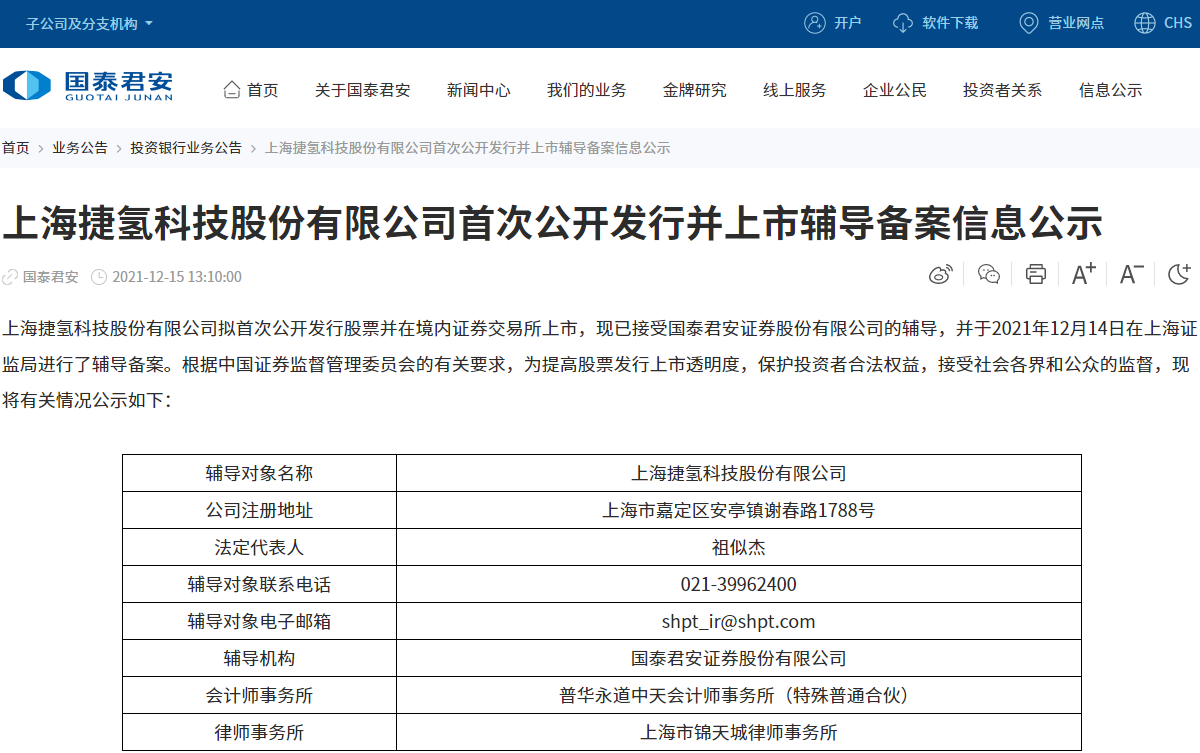Click the globe icon next to CHS
Image resolution: width=1200 pixels, height=753 pixels.
[1141, 22]
